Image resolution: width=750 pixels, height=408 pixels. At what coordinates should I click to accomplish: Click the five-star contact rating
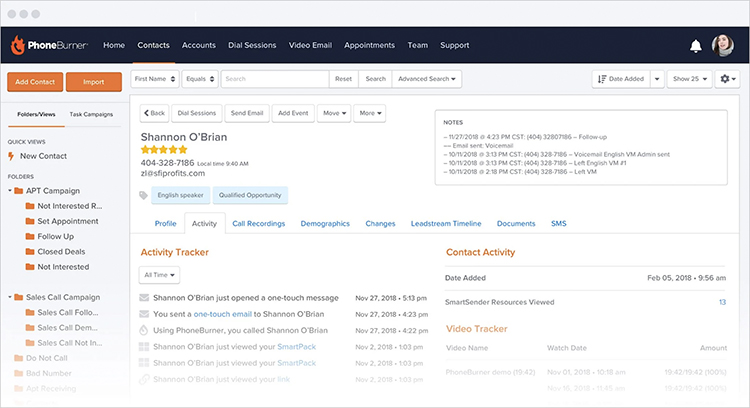pos(164,150)
